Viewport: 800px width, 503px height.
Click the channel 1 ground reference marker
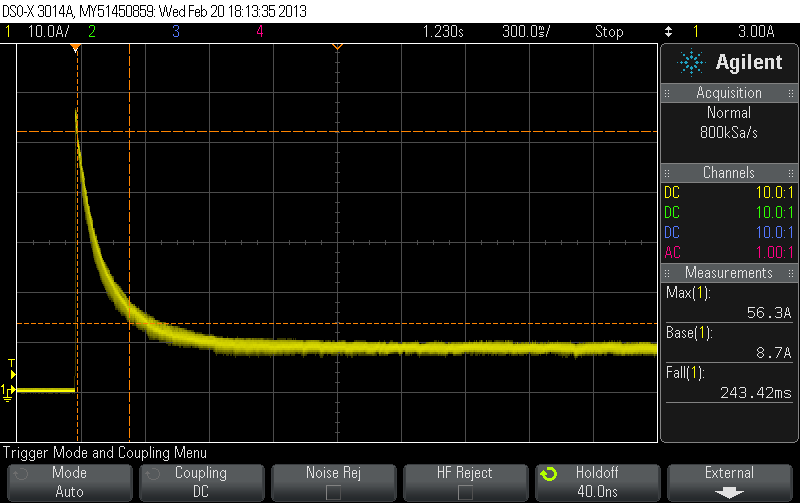coord(8,392)
